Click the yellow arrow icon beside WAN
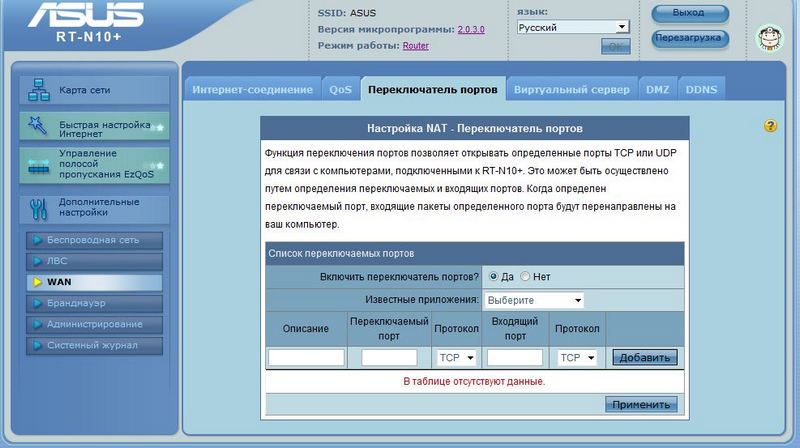Image resolution: width=800 pixels, height=448 pixels. 37,282
